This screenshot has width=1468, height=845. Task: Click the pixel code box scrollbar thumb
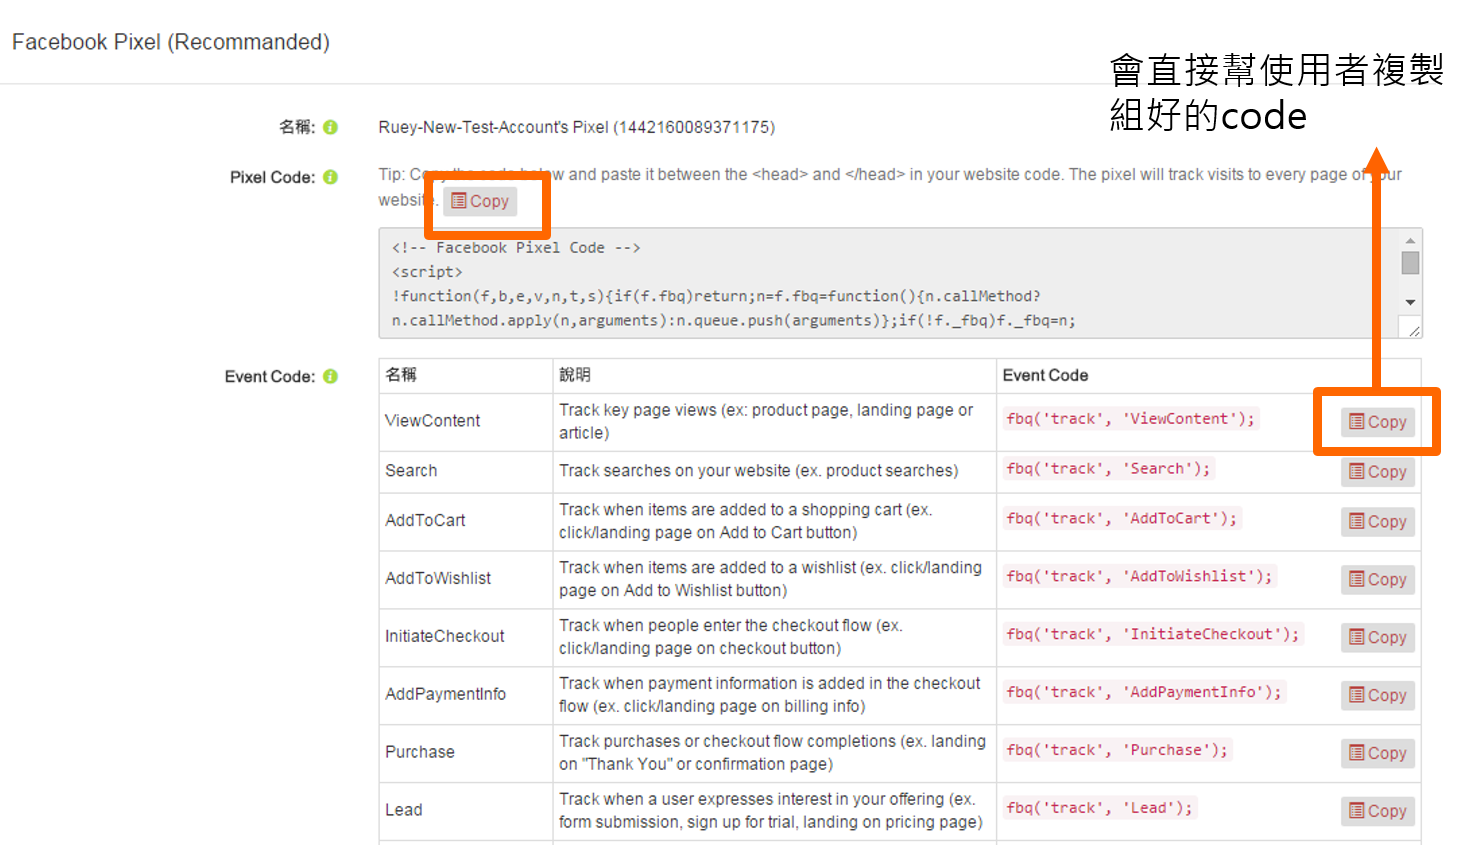tap(1410, 263)
